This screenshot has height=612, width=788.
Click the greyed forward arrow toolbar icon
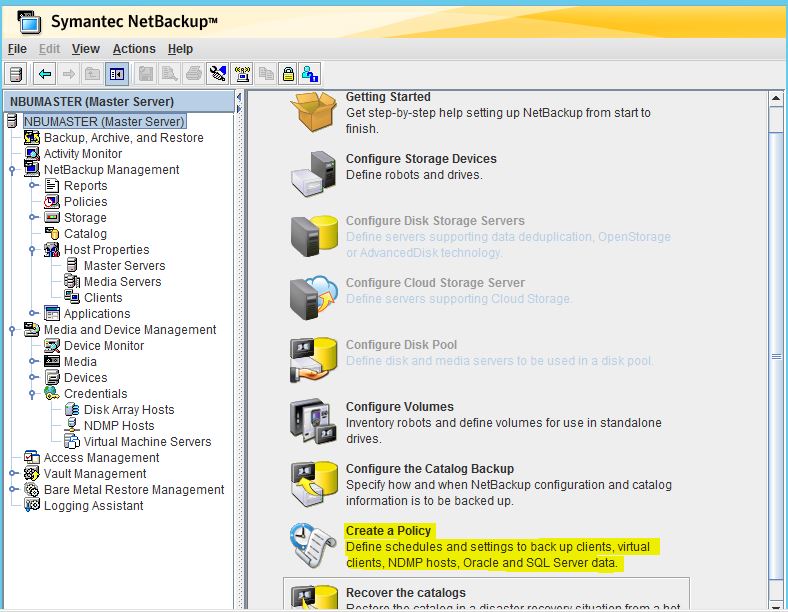point(69,74)
